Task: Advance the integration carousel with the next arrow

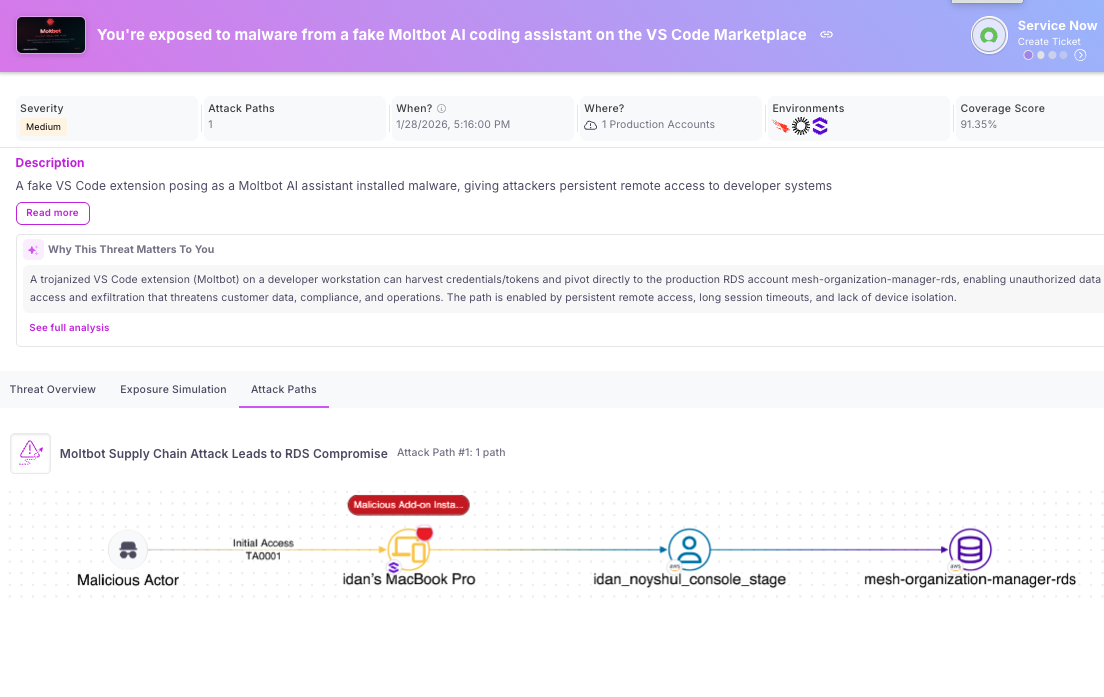Action: pyautogui.click(x=1080, y=55)
